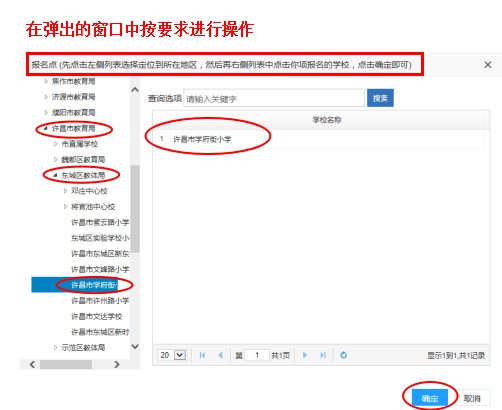Close the 报名点 dialog with X
This screenshot has width=502, height=410.
point(488,65)
